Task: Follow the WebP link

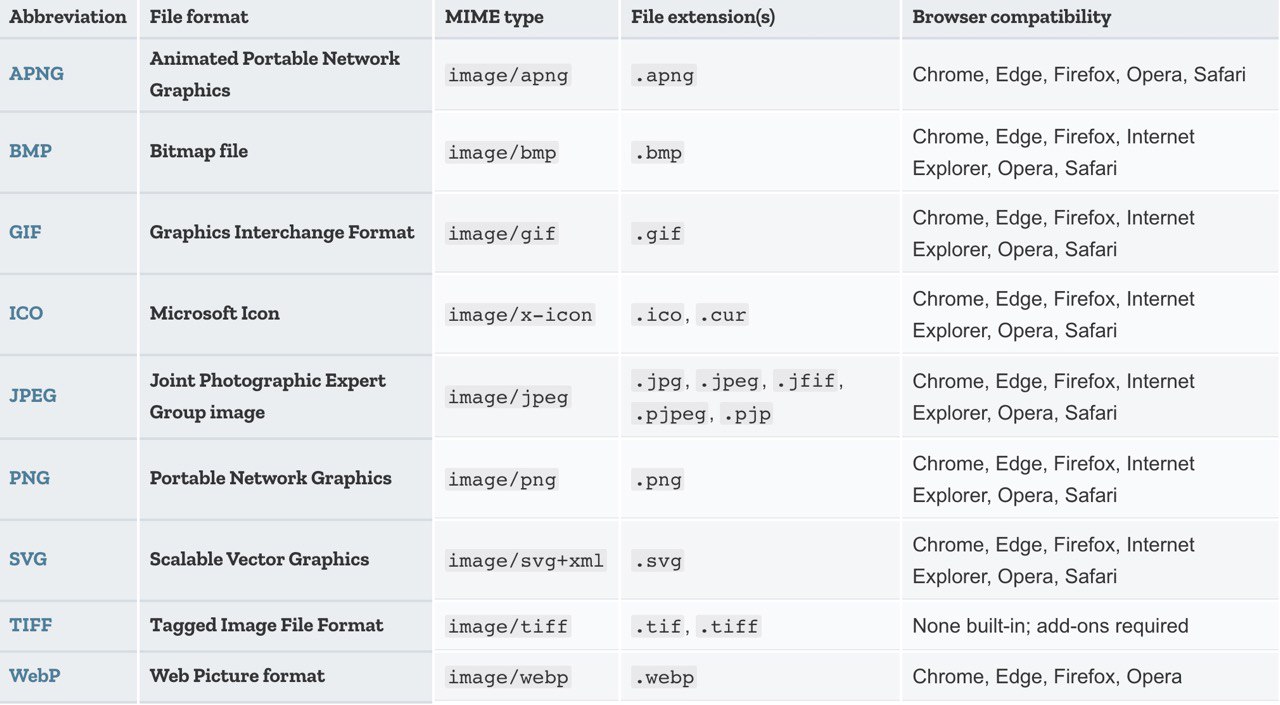Action: [34, 675]
